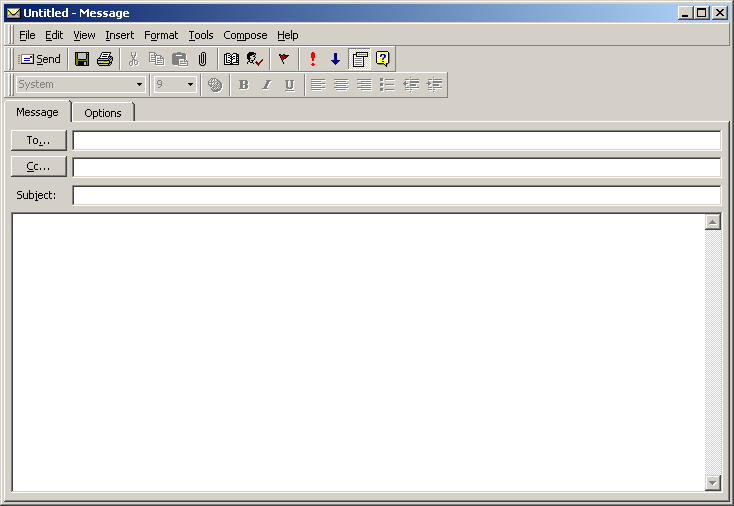The height and width of the screenshot is (506, 734).
Task: Set Low importance with blue down arrow
Action: (x=335, y=59)
